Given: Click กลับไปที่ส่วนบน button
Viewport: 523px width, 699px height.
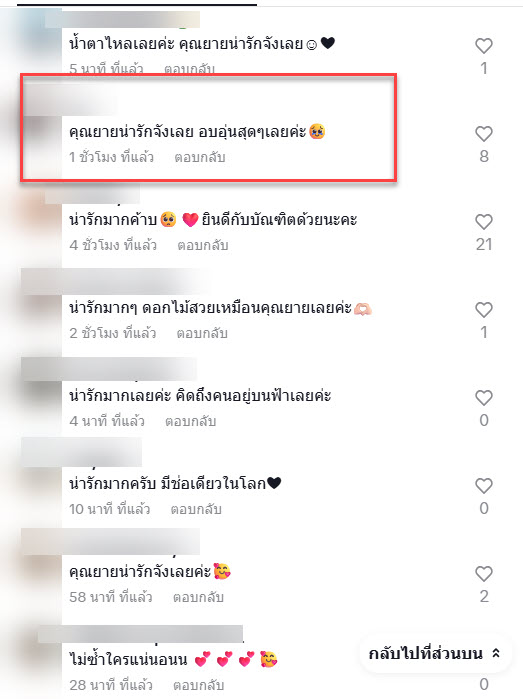Looking at the screenshot, I should [435, 654].
